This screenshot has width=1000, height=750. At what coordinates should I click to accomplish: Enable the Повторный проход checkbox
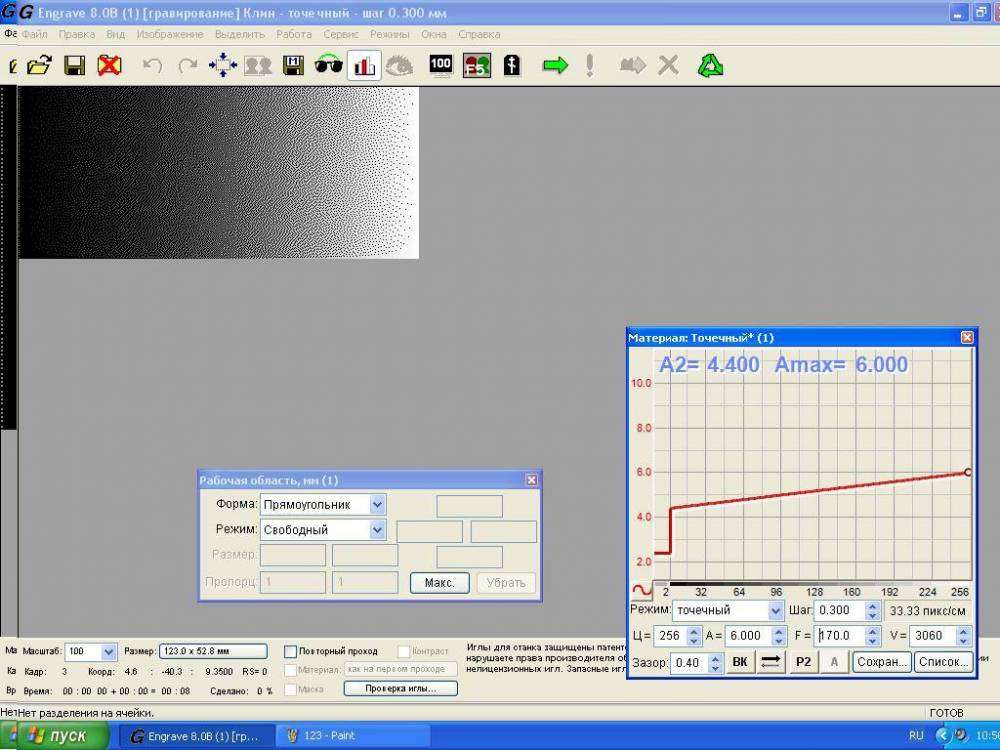[291, 651]
